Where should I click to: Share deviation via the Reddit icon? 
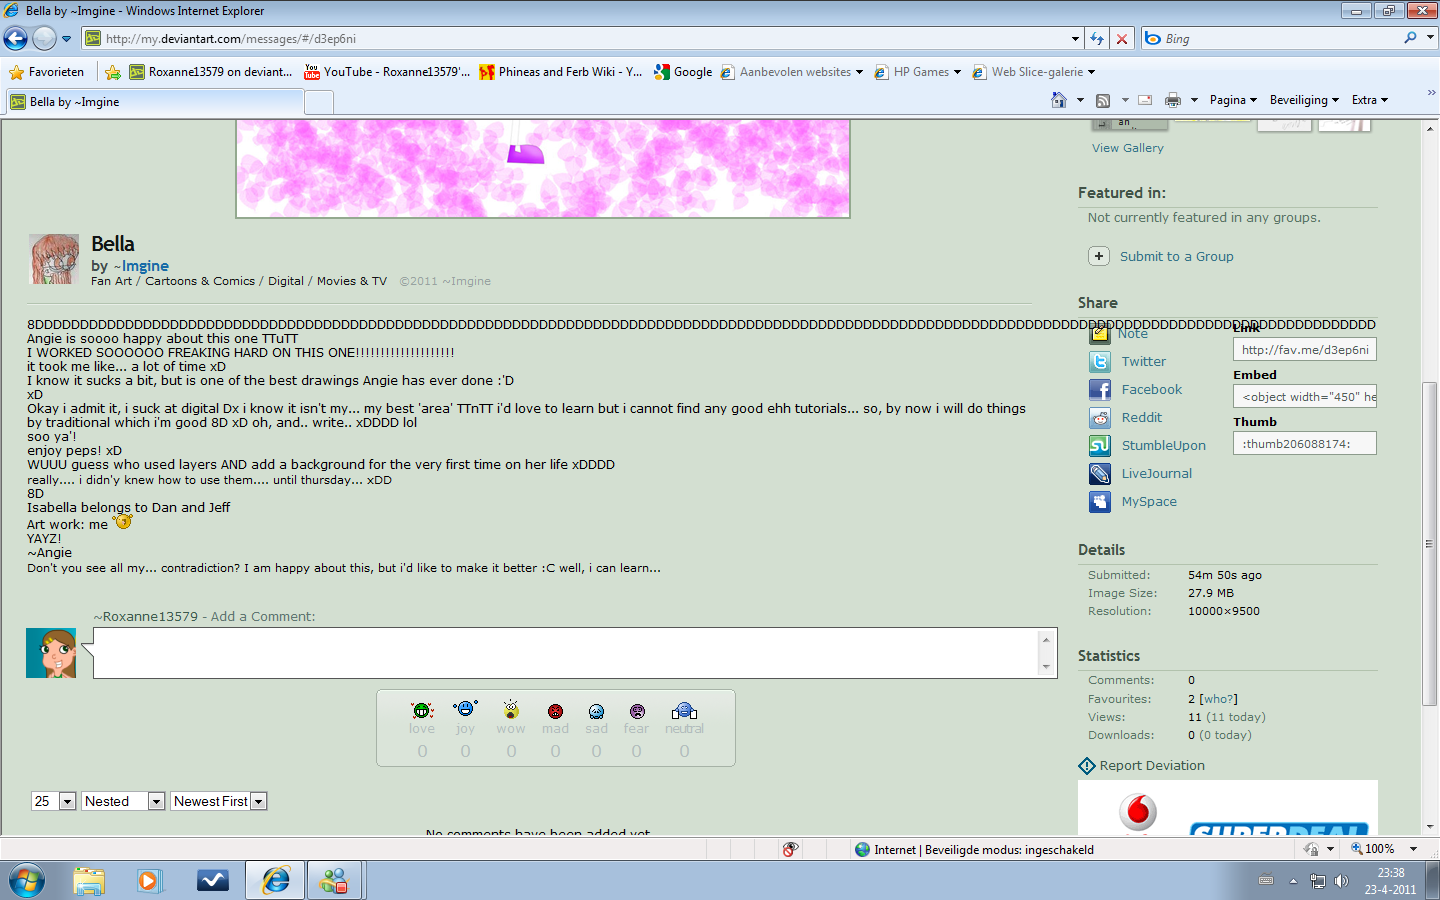1100,418
